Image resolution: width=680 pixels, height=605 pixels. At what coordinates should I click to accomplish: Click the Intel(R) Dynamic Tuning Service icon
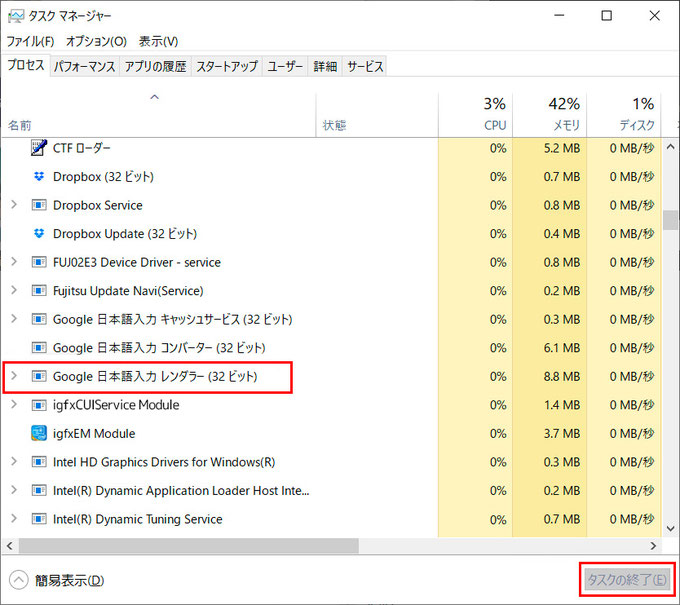[39, 519]
